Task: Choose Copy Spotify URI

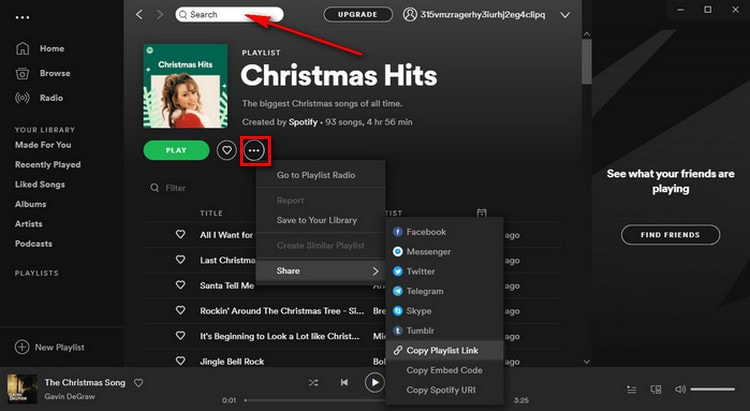Action: coord(444,390)
